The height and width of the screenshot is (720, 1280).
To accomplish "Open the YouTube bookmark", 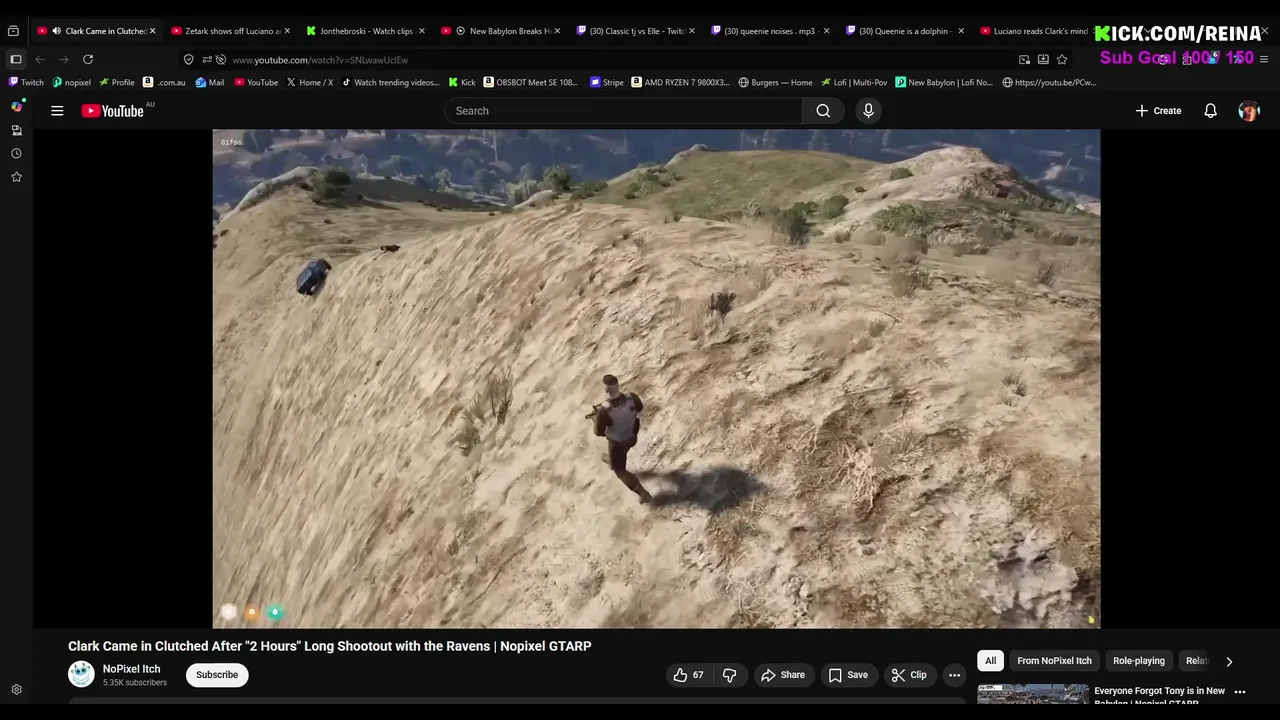I will (x=256, y=83).
